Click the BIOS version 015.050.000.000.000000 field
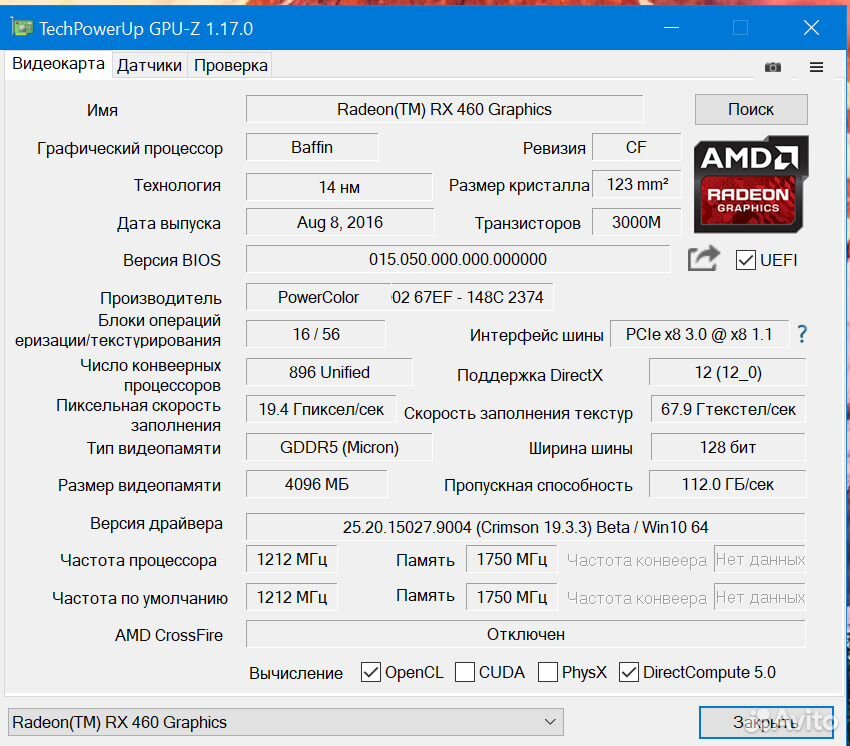 tap(458, 259)
